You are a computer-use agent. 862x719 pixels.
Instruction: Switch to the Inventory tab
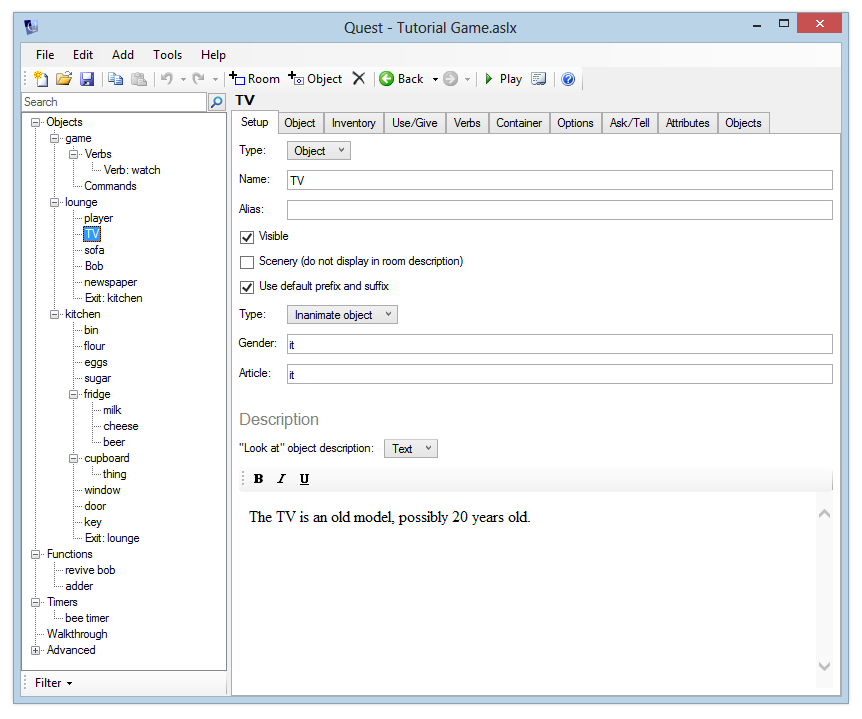pos(353,123)
